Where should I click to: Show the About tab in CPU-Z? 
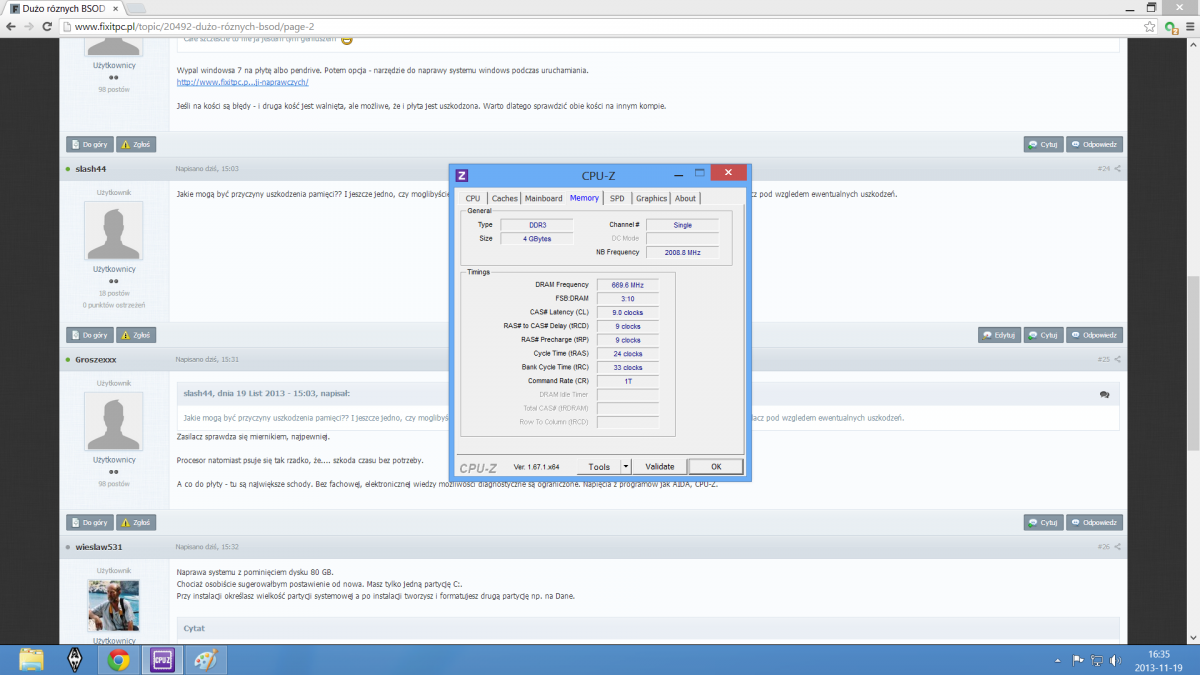click(x=685, y=198)
